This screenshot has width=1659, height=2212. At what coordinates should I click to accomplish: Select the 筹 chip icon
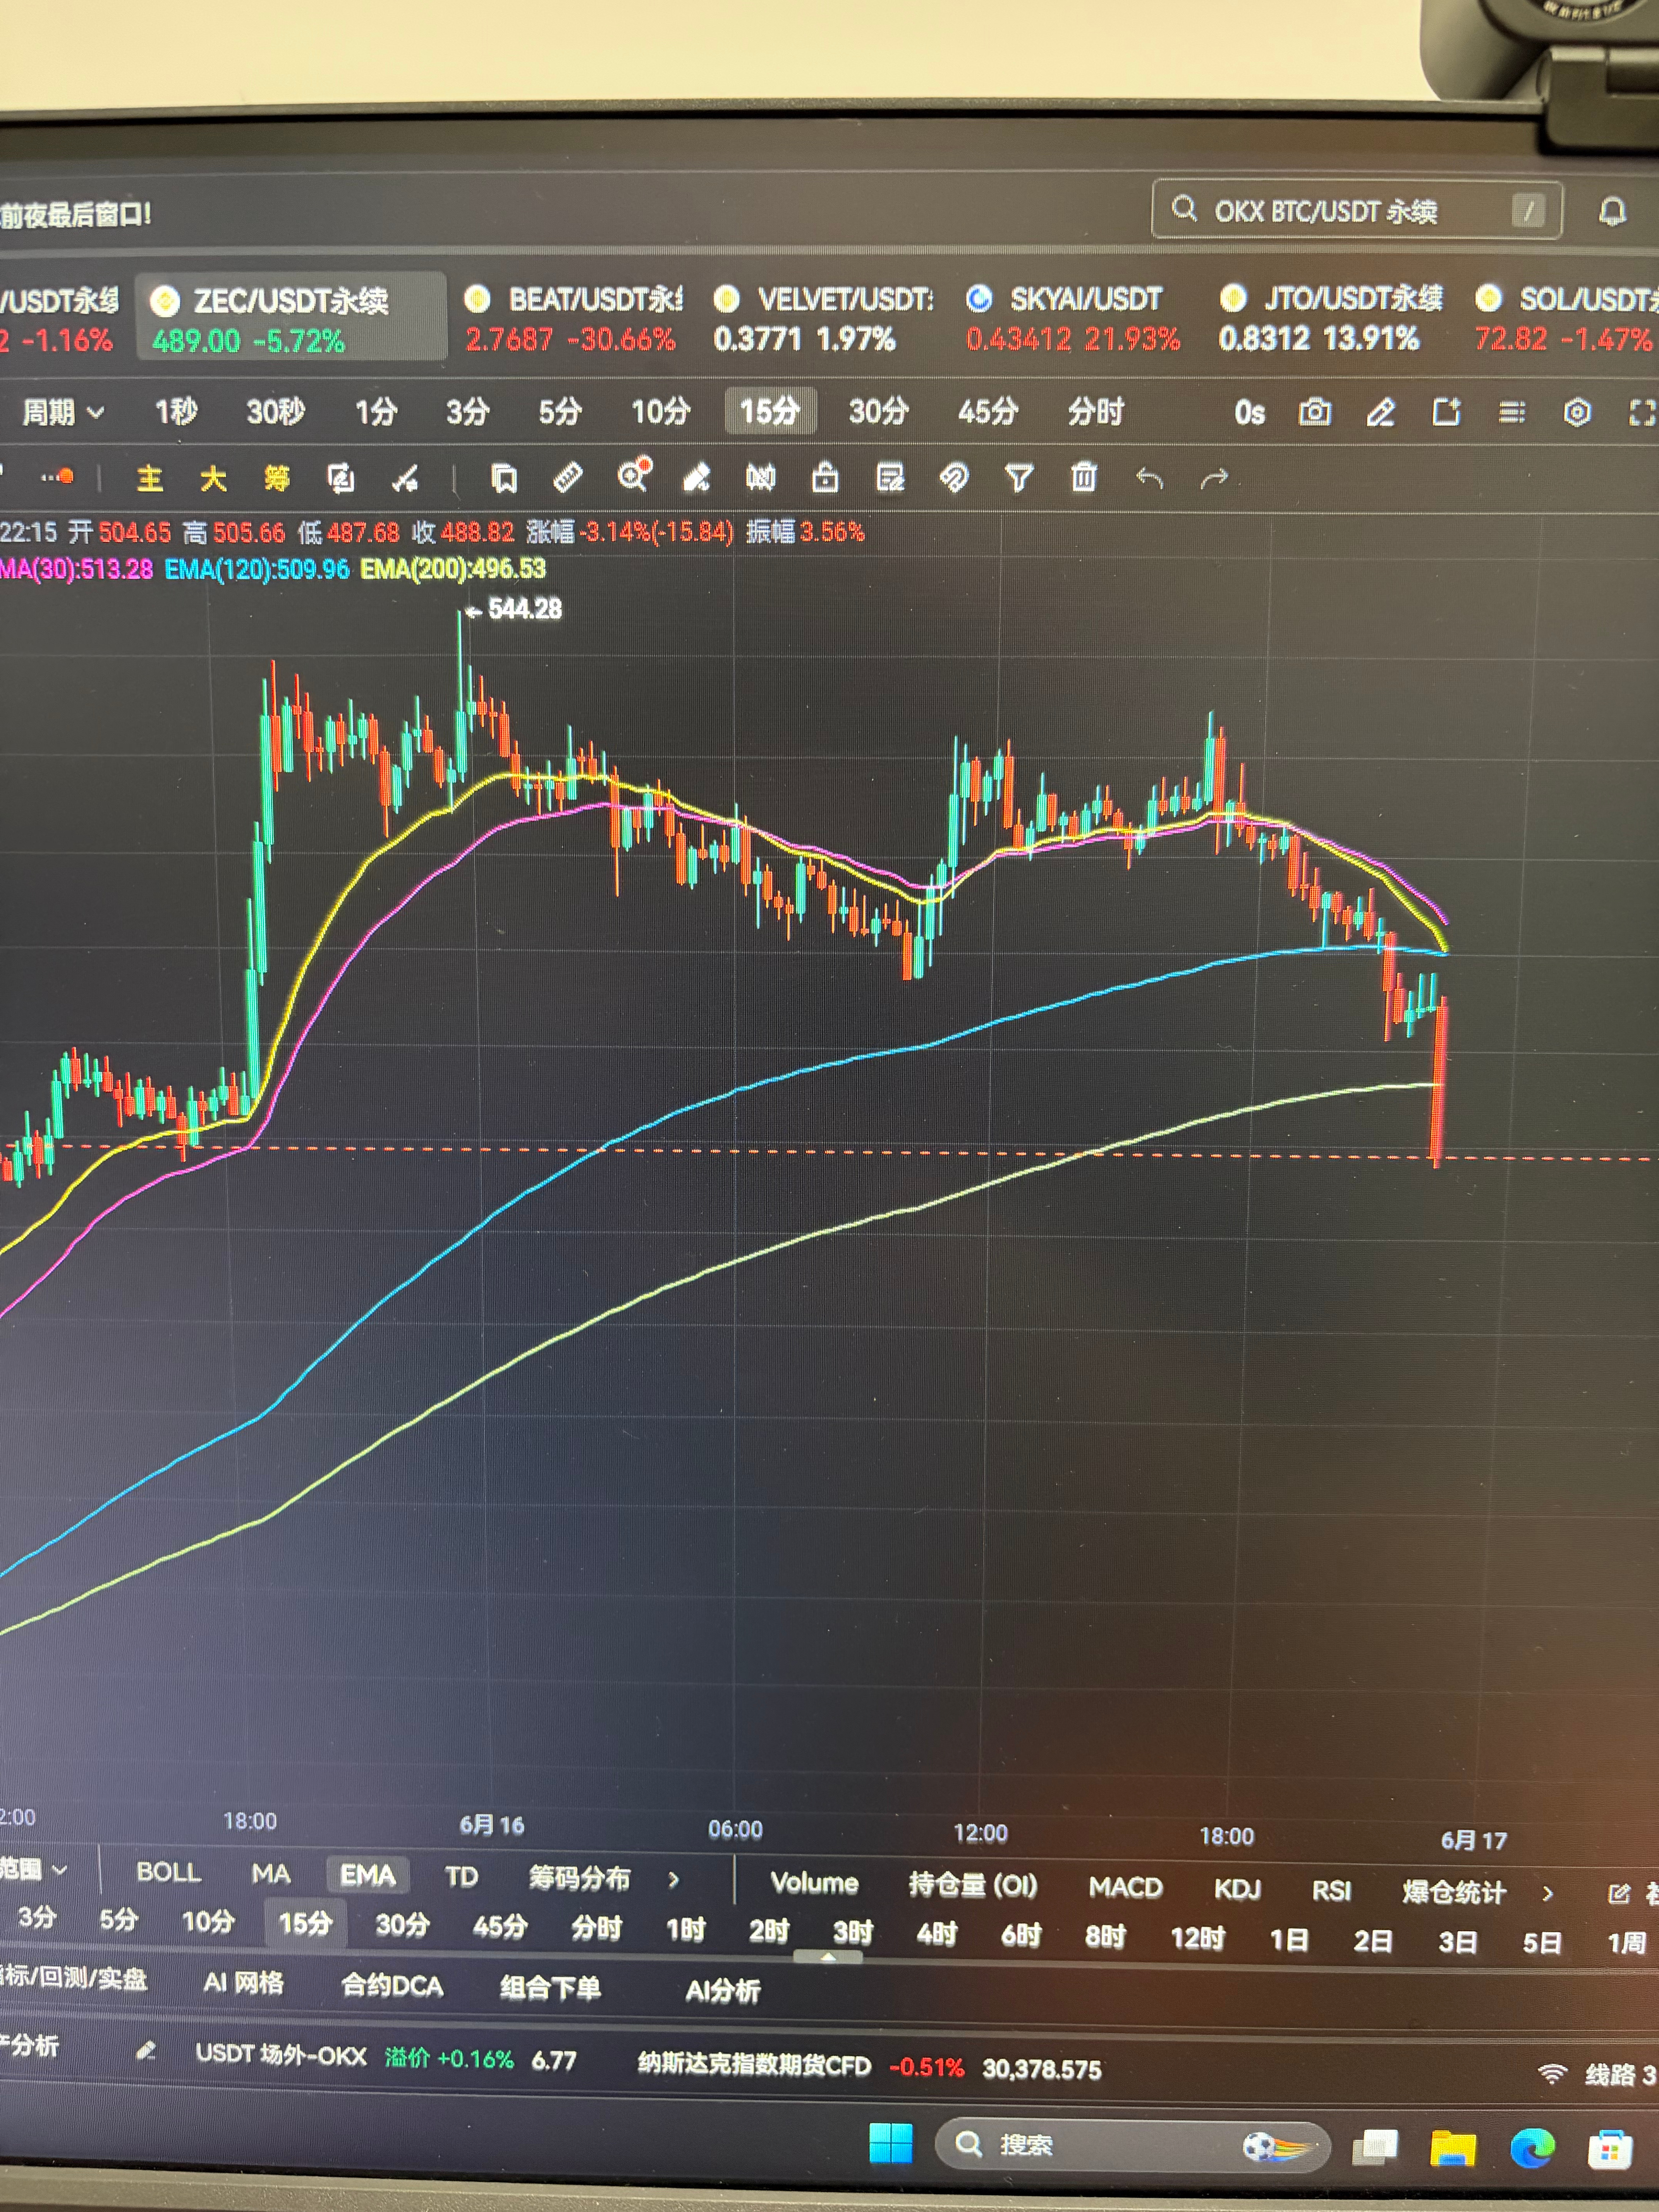277,479
